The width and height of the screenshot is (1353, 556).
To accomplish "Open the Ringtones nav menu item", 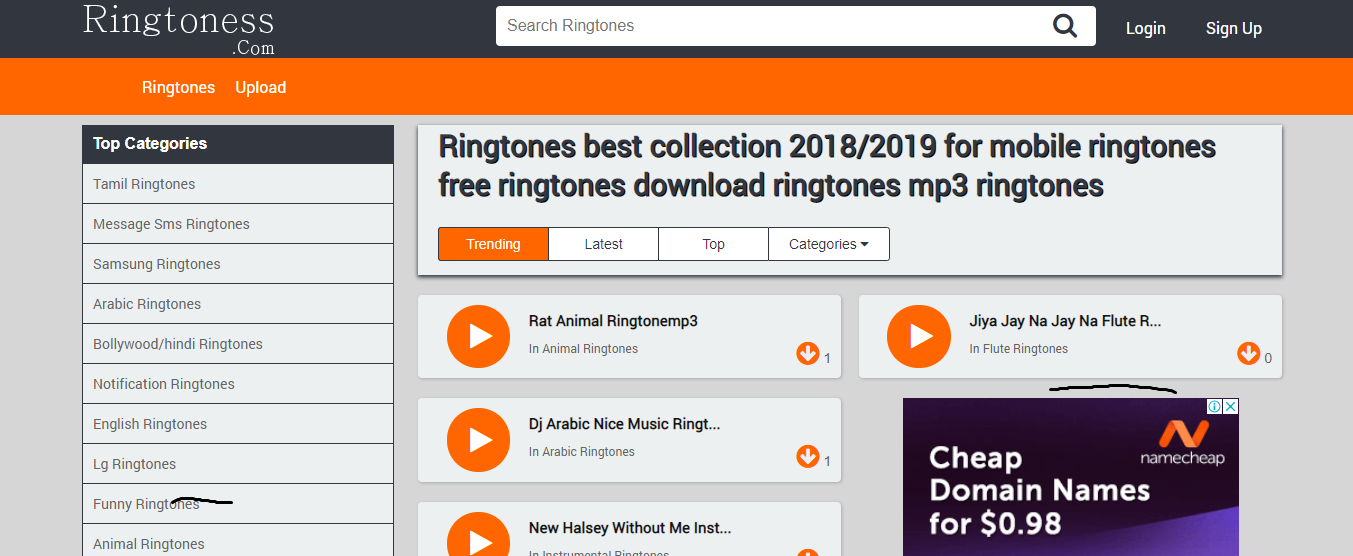I will 178,87.
